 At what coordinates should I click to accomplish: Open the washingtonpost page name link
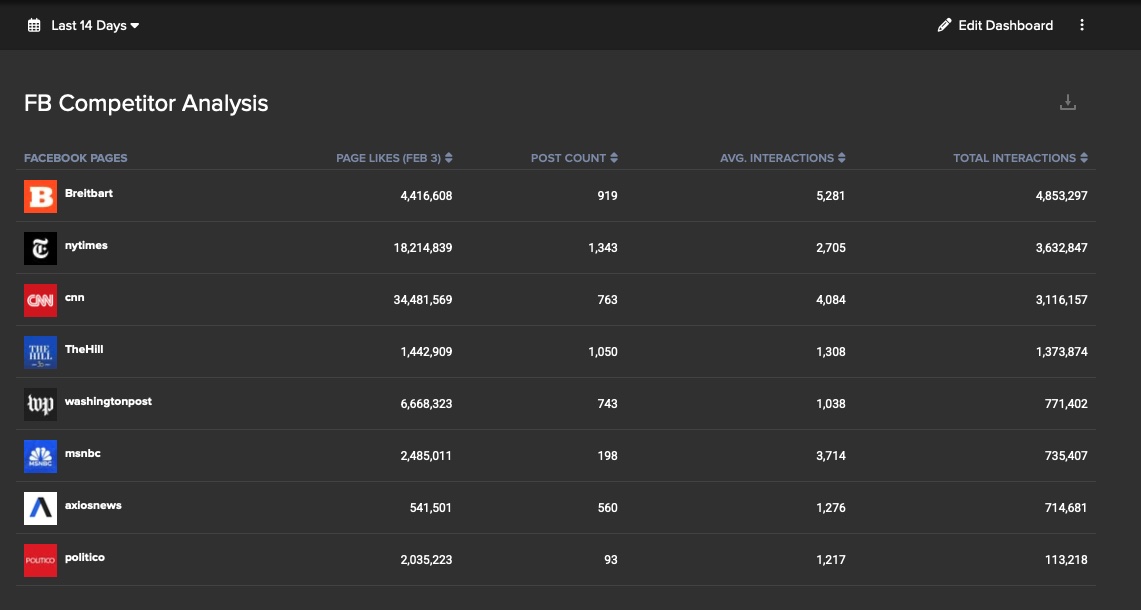pyautogui.click(x=108, y=401)
